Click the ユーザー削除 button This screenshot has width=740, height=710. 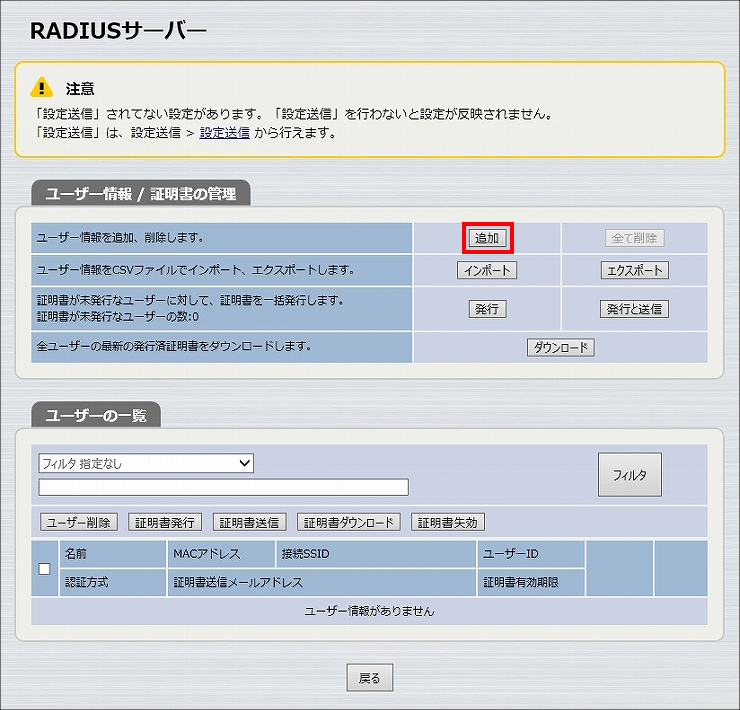tap(79, 522)
